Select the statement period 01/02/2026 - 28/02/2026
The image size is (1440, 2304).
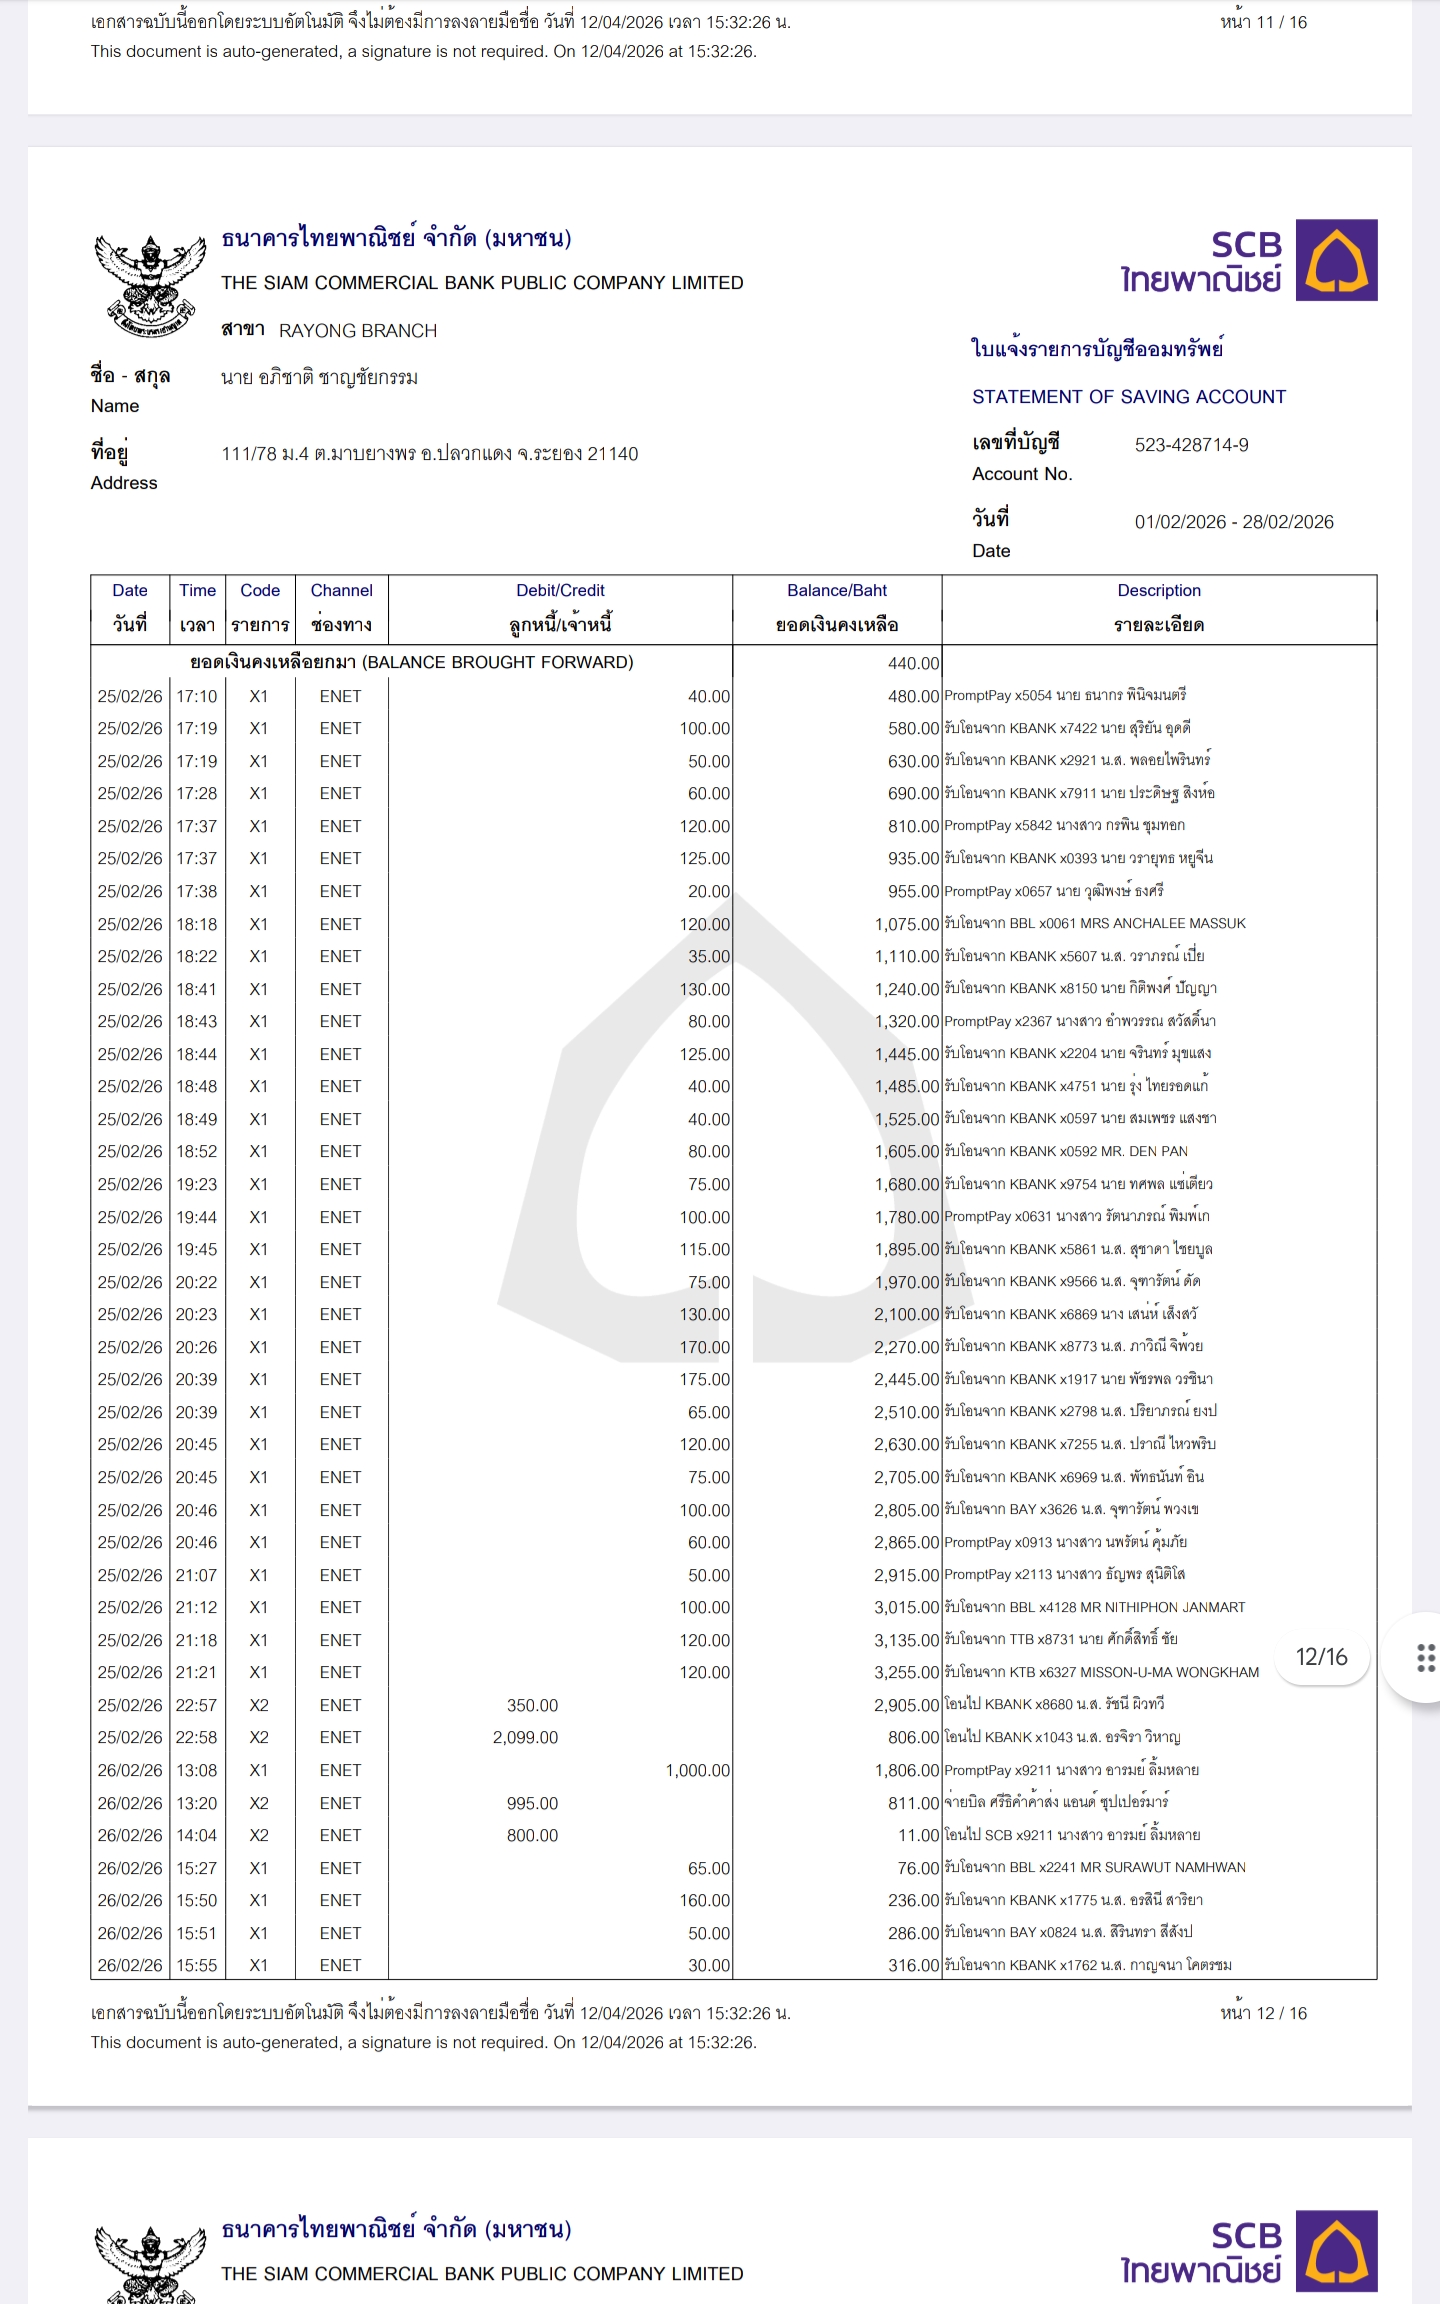click(1233, 522)
